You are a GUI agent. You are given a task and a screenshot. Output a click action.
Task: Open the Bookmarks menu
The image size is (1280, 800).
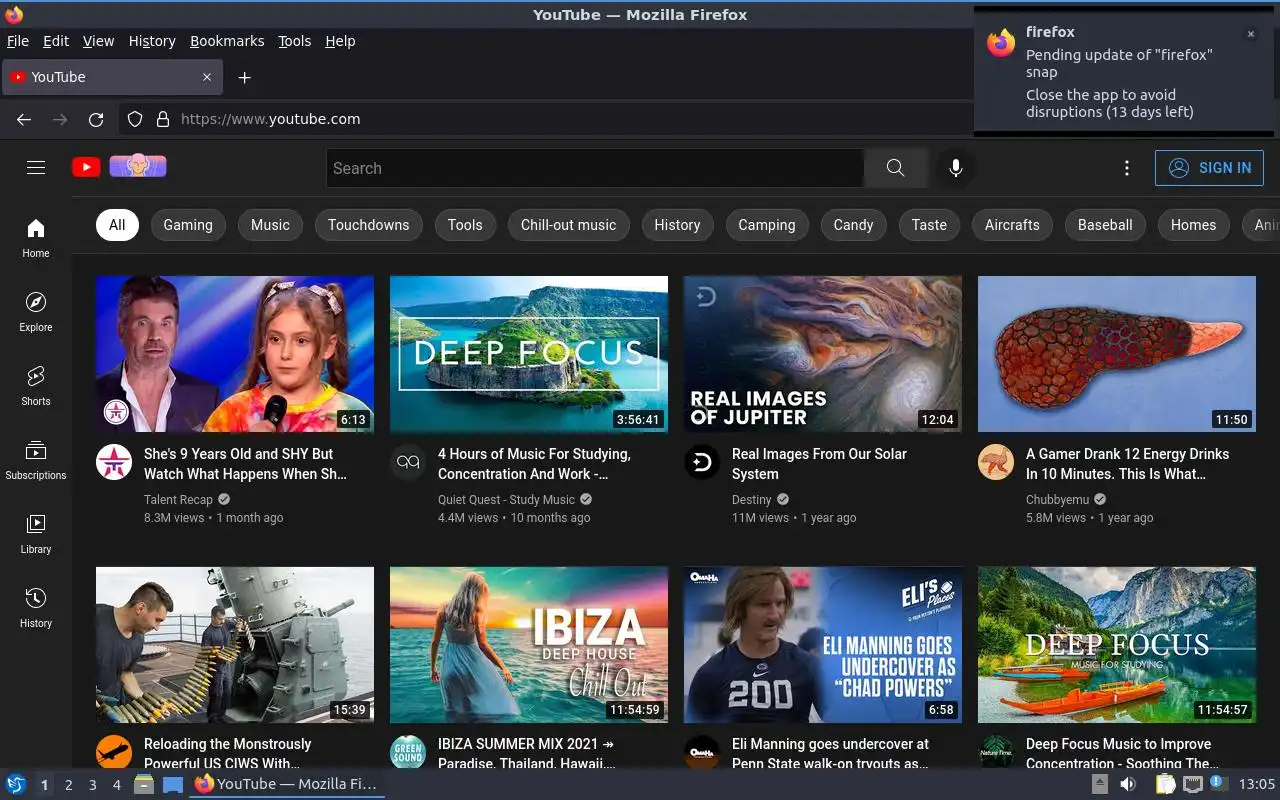tap(227, 41)
